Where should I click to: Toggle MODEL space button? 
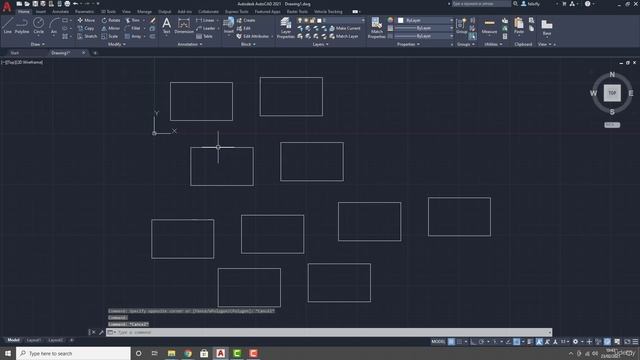pyautogui.click(x=438, y=342)
